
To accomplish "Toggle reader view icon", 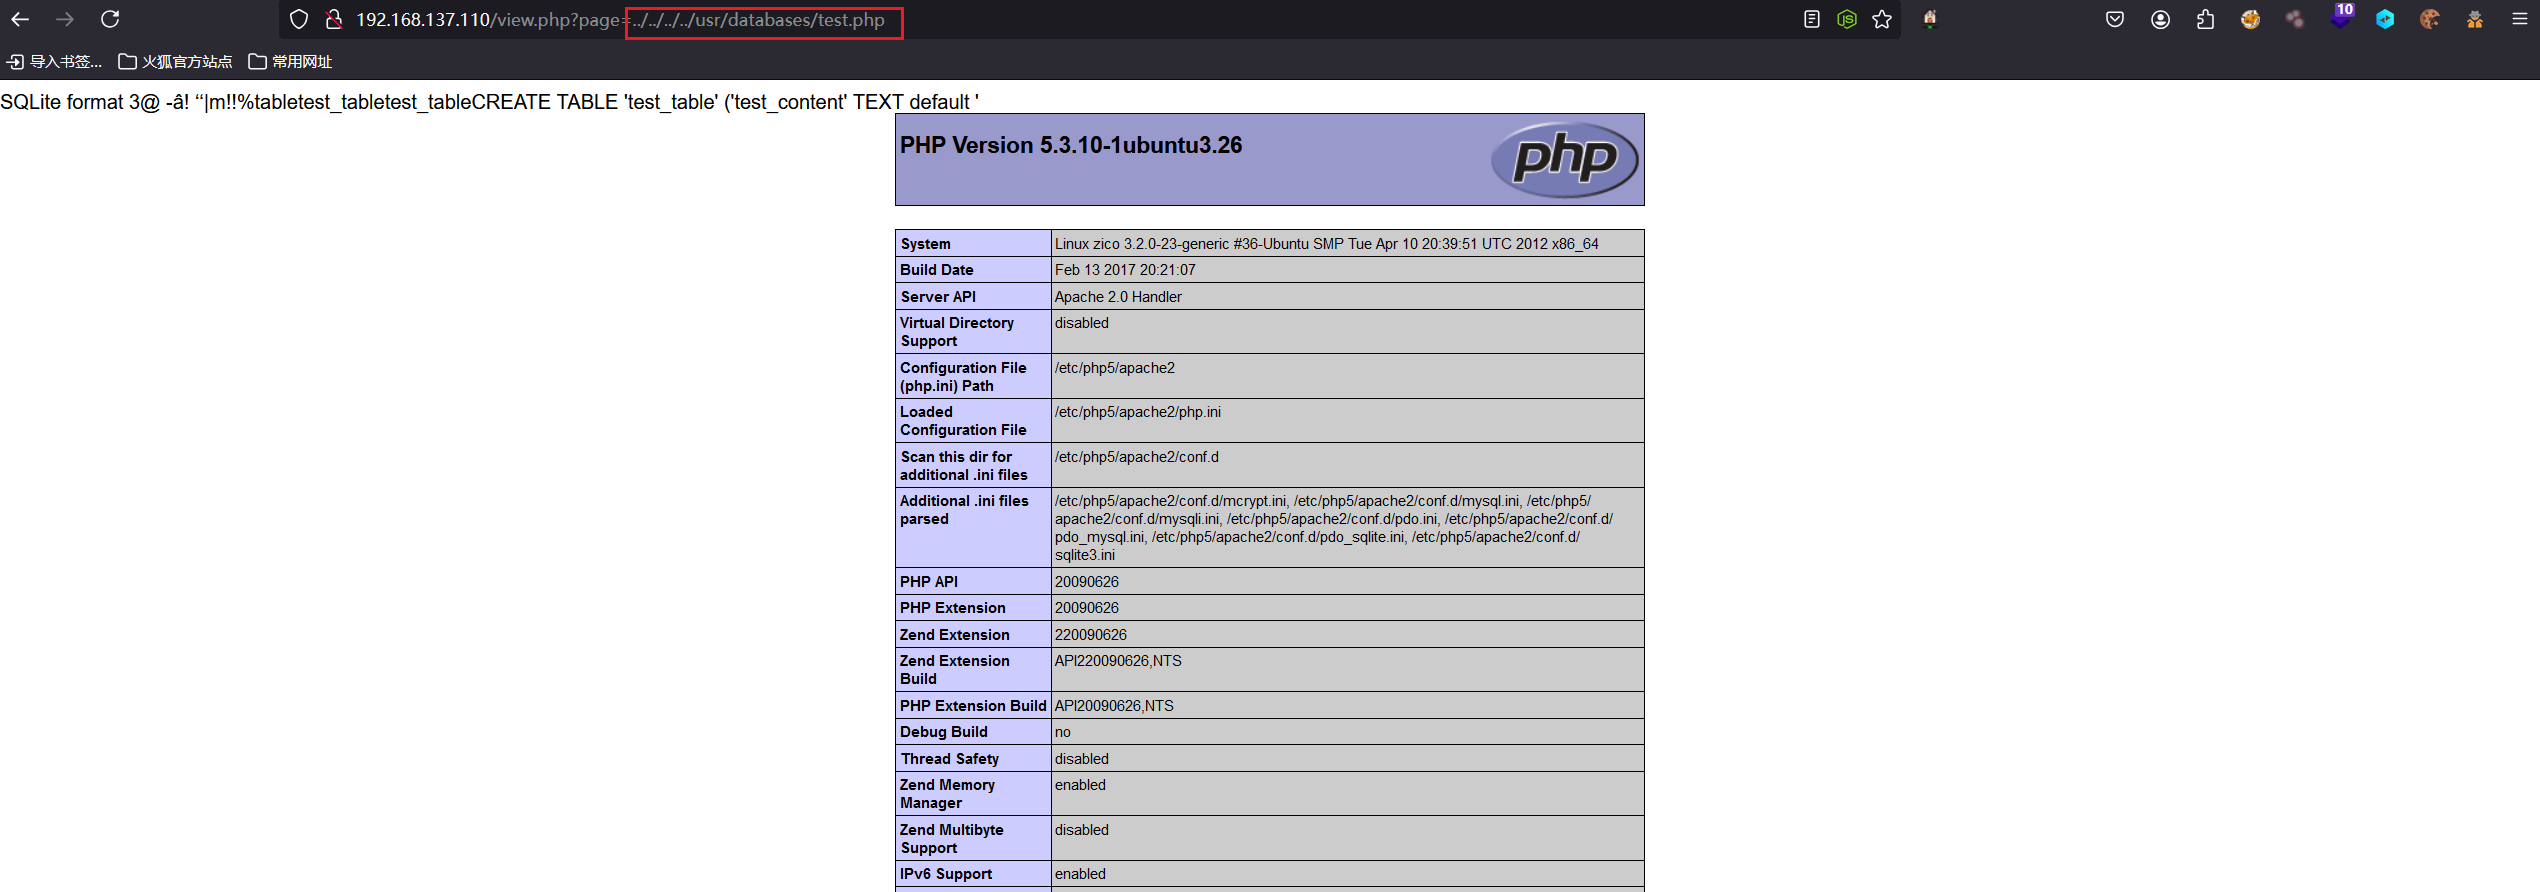I will pyautogui.click(x=1811, y=19).
